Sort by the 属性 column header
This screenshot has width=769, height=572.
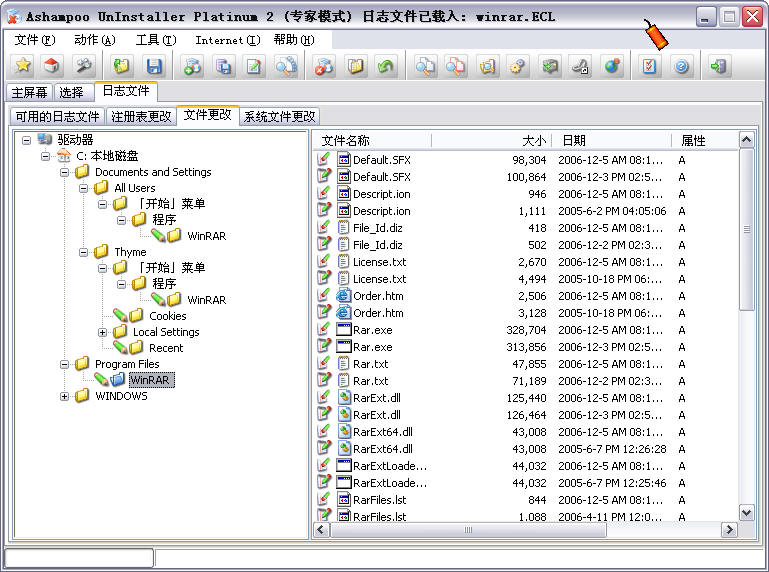click(x=705, y=141)
